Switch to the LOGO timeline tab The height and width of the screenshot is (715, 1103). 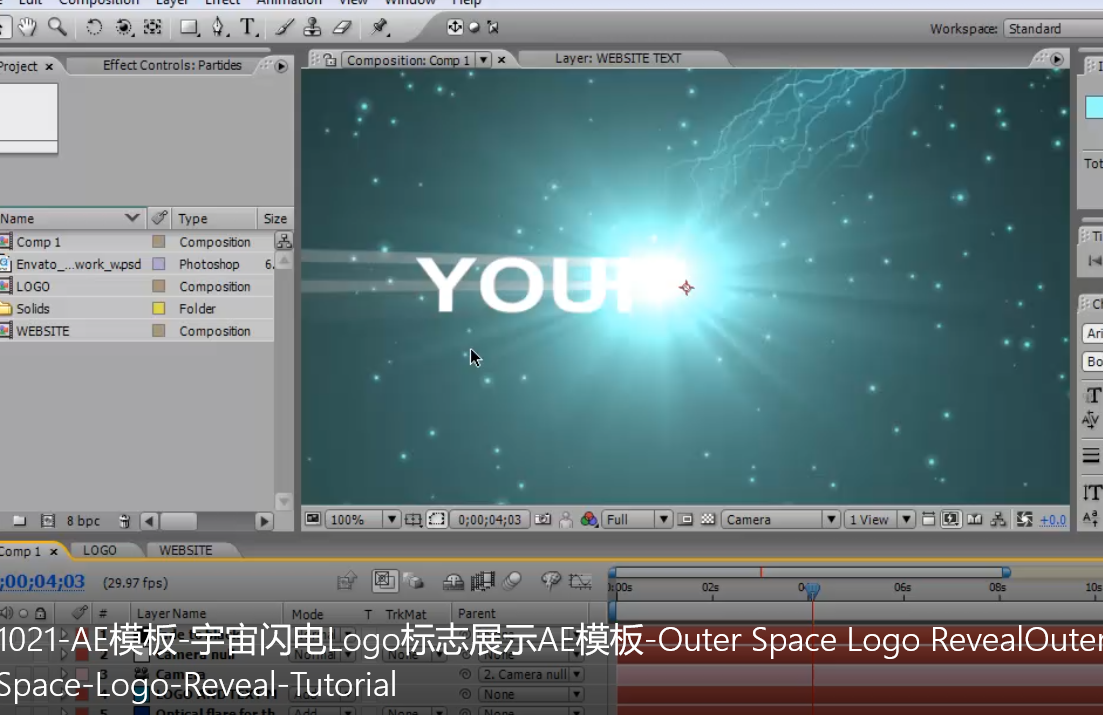(x=100, y=550)
